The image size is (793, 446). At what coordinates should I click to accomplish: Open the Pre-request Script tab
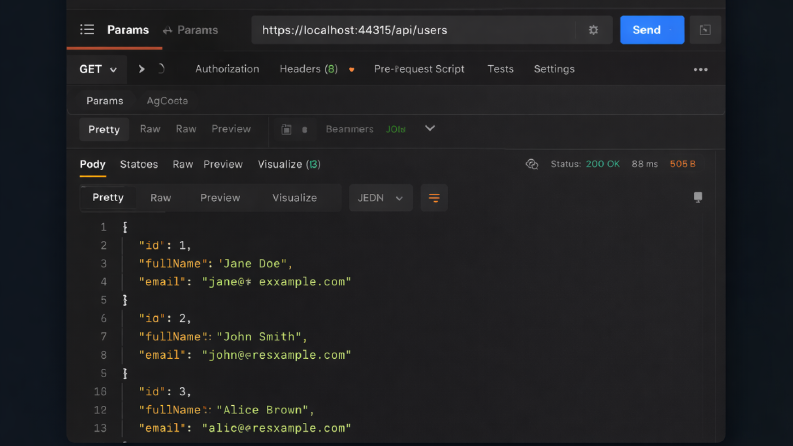point(419,69)
